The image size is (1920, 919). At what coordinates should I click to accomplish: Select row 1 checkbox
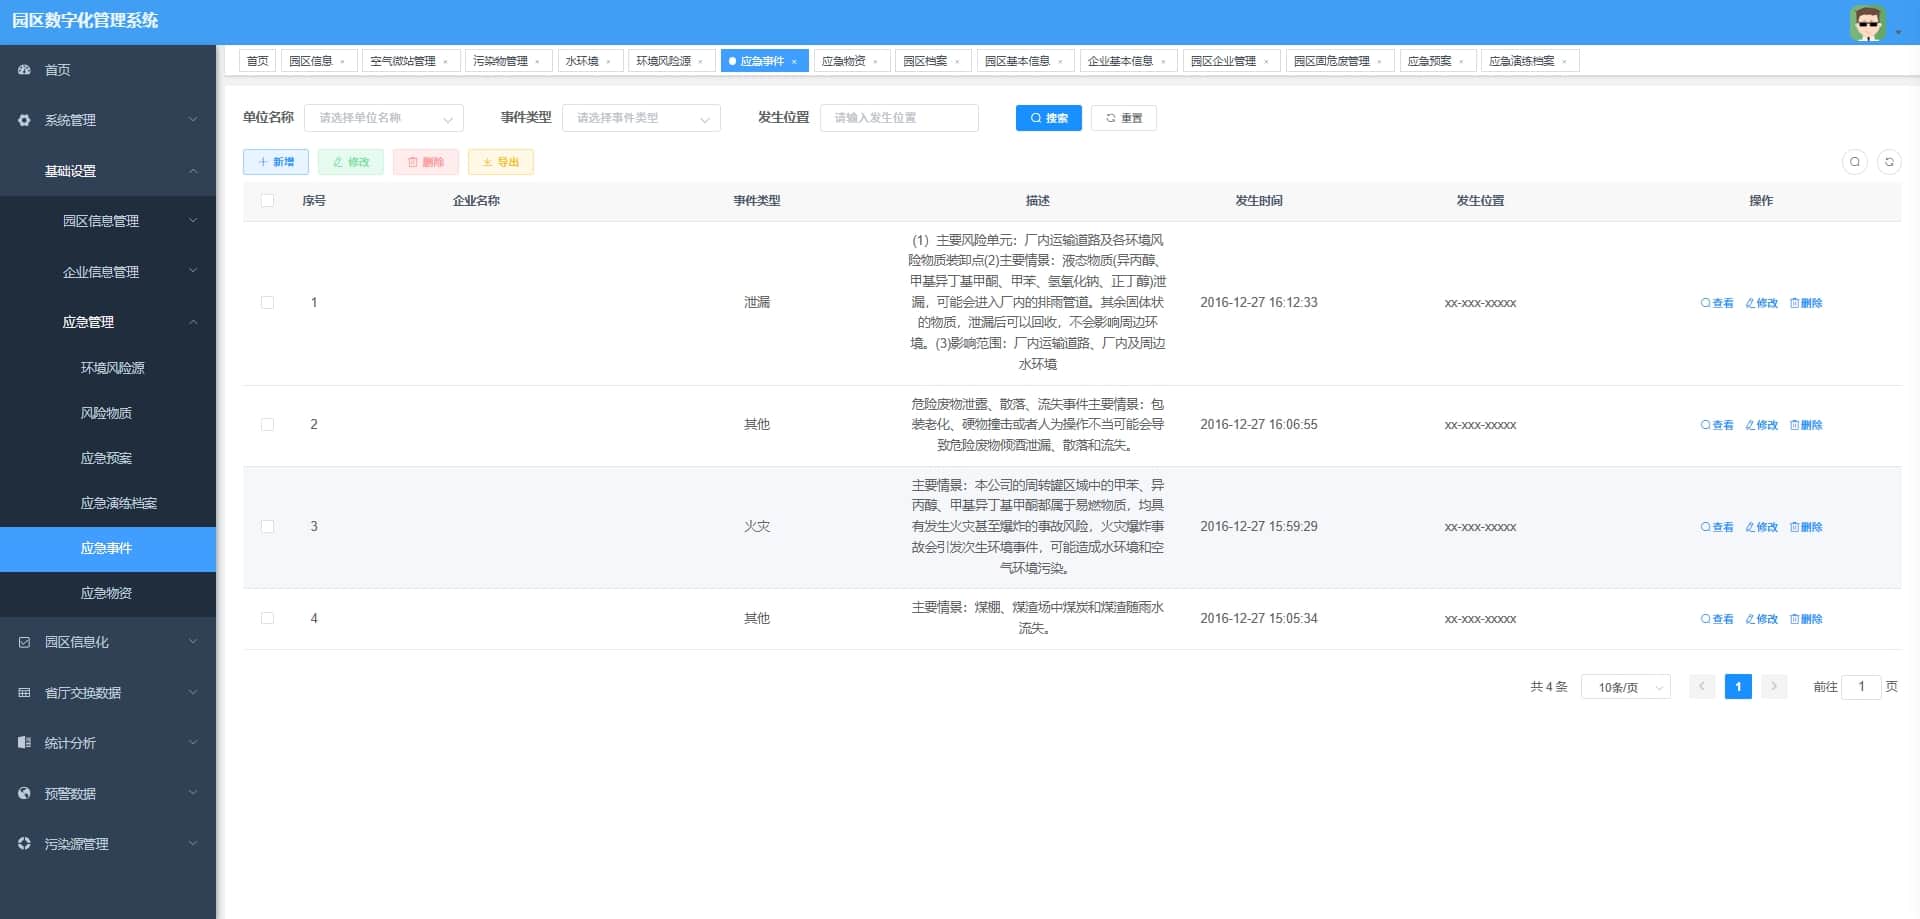point(267,302)
